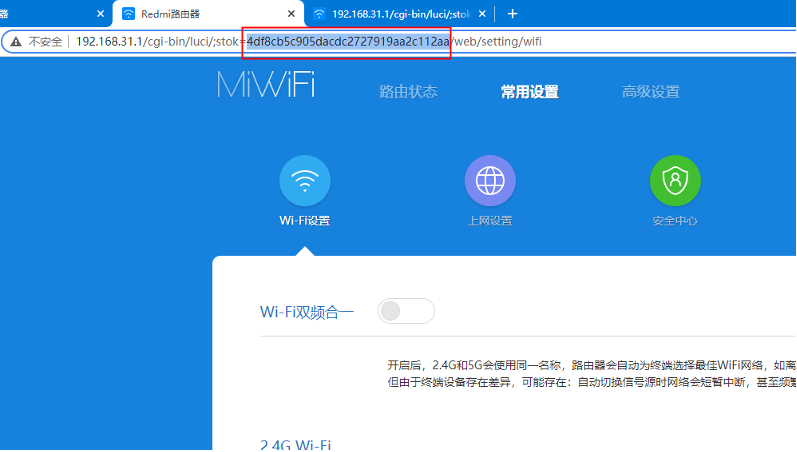Screen dimensions: 797x452
Task: Close the leftmost partially visible tab
Action: [101, 14]
